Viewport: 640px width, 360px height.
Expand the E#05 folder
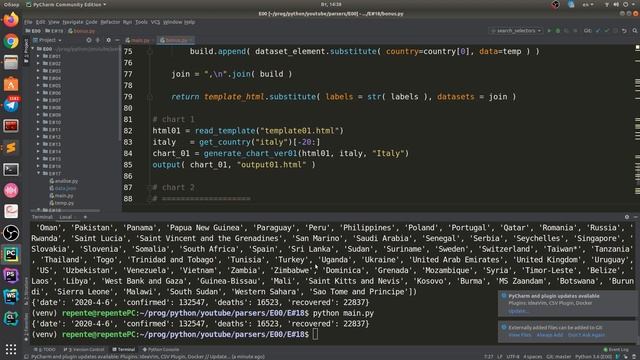38,85
